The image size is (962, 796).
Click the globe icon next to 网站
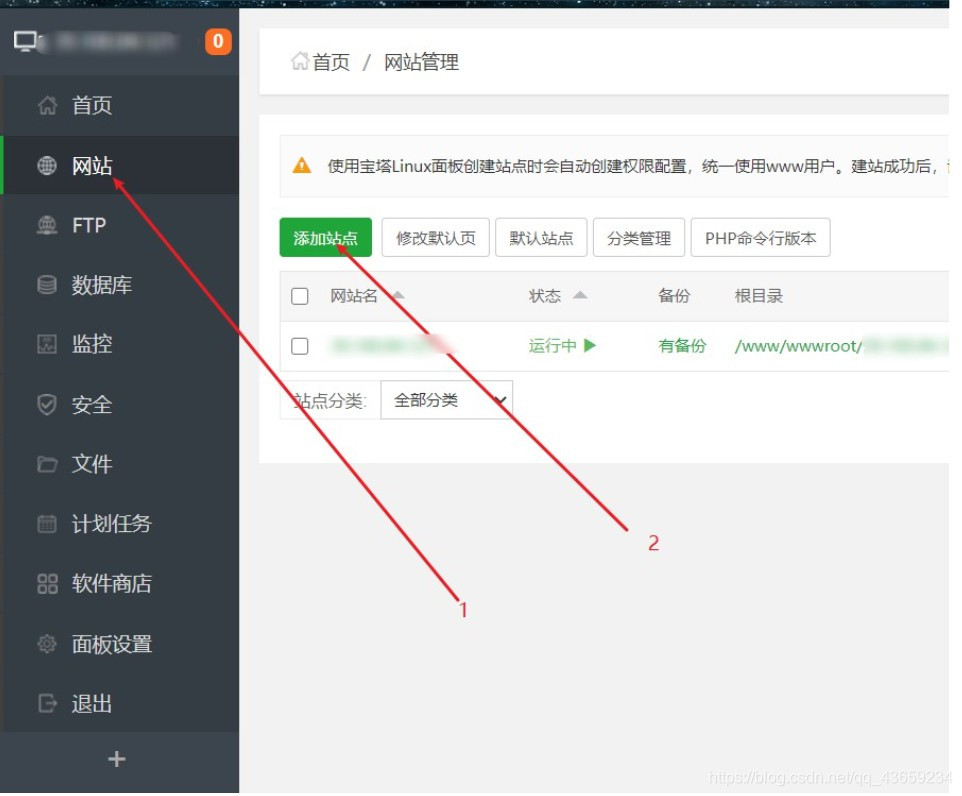tap(47, 165)
